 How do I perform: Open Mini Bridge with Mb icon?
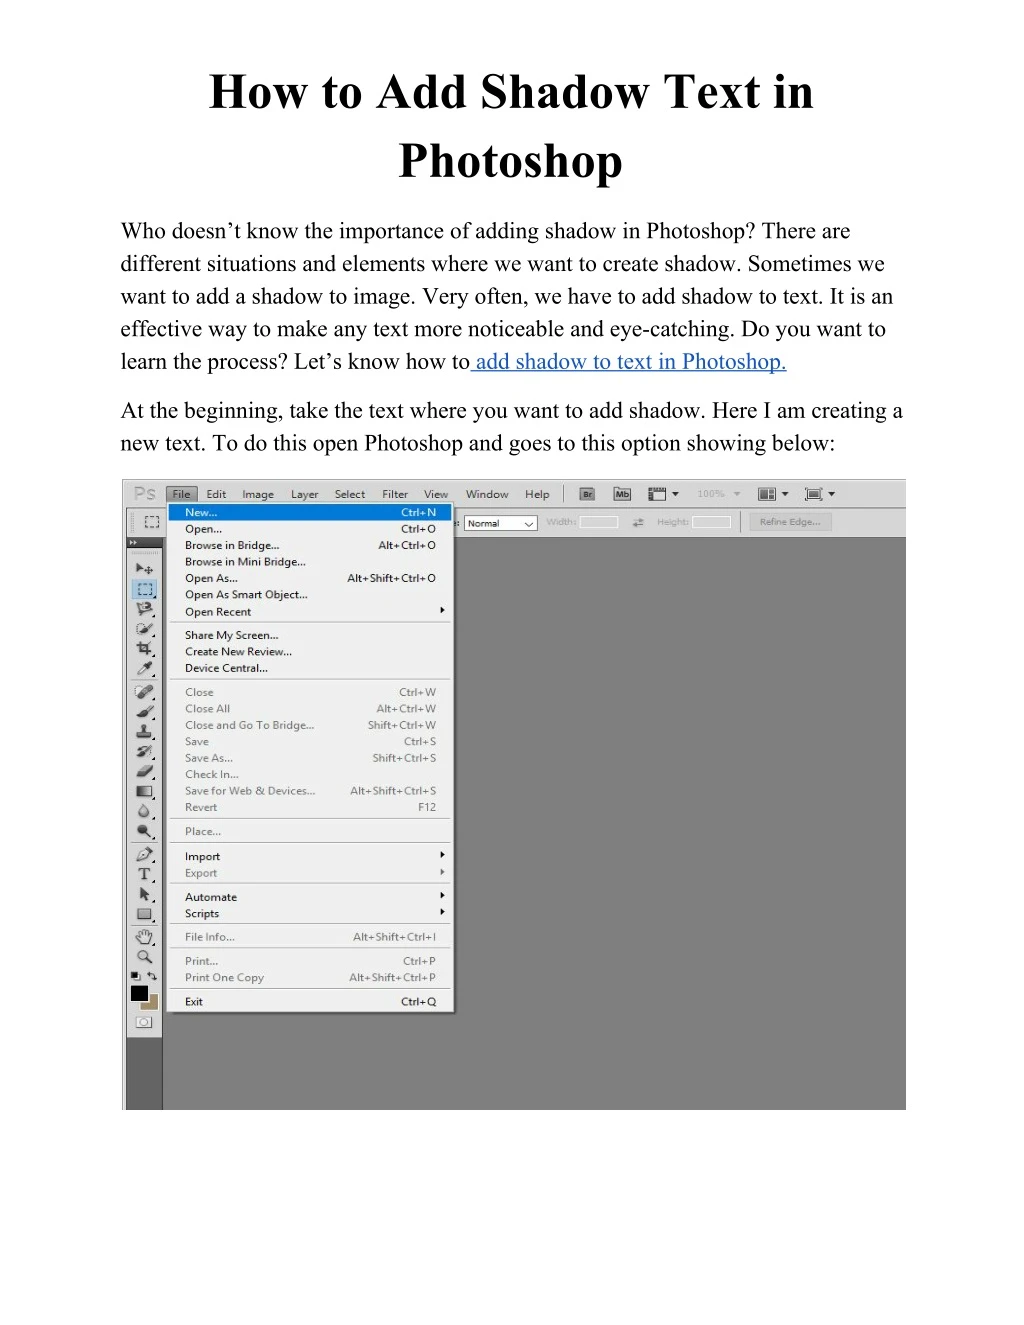coord(622,494)
